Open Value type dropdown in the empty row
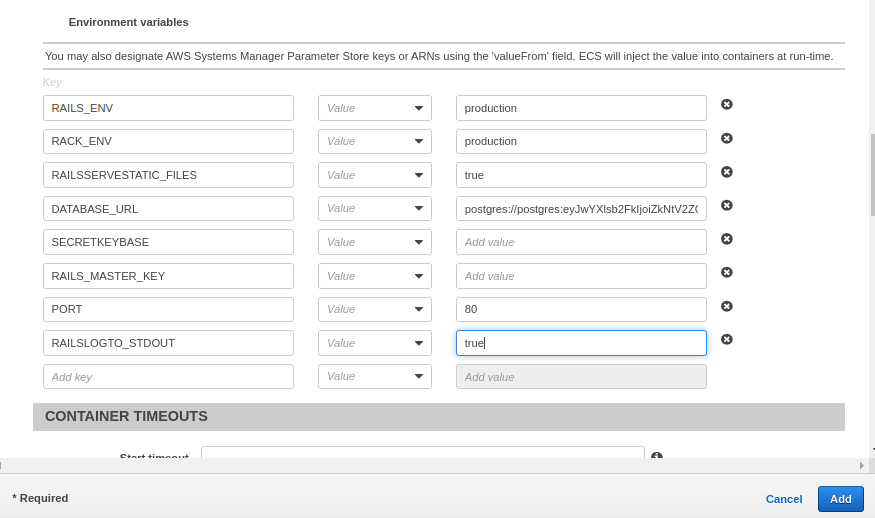This screenshot has width=875, height=518. [375, 377]
